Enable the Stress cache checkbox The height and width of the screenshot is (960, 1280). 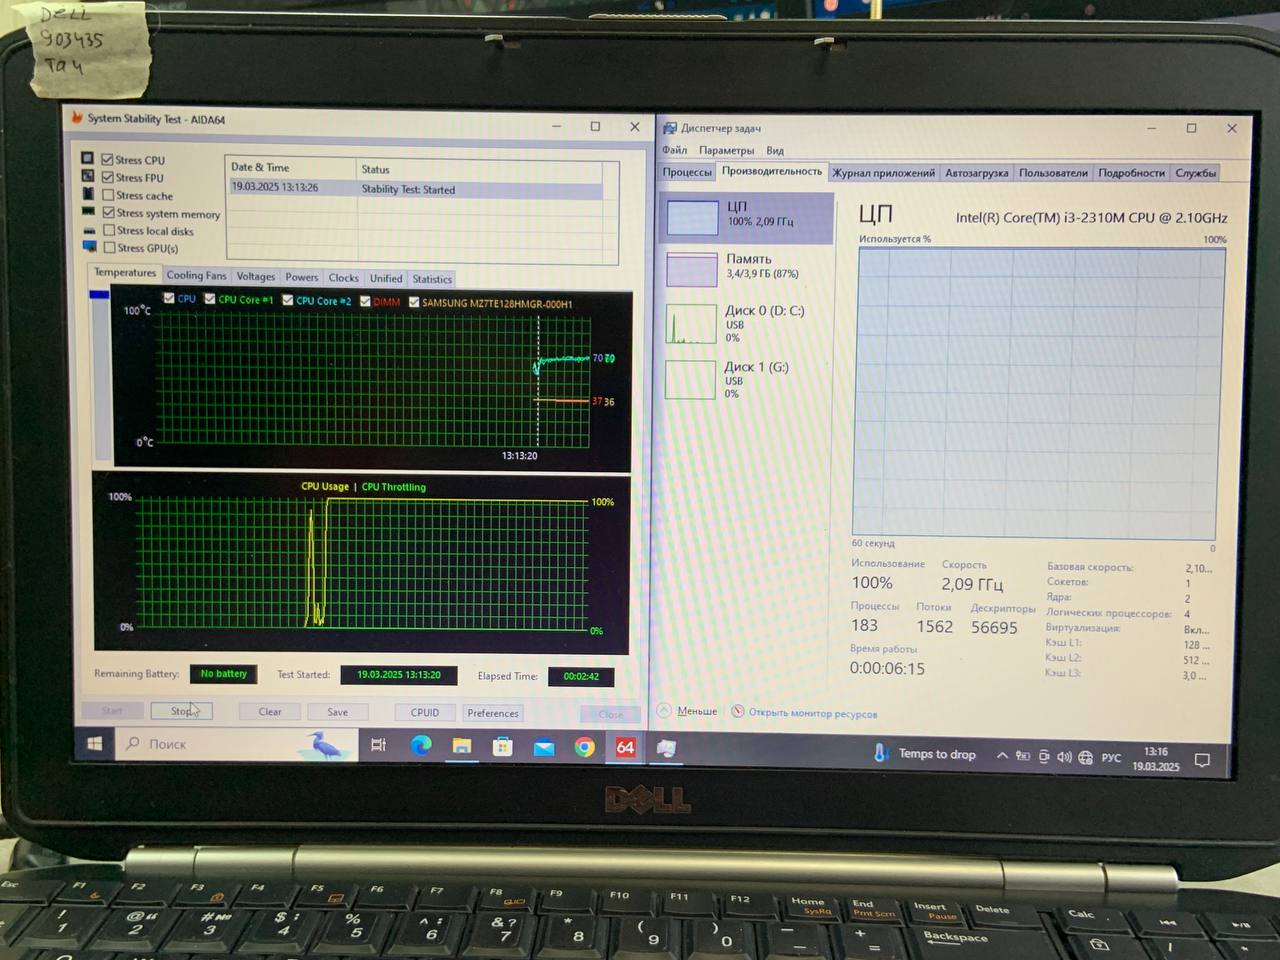[x=108, y=195]
